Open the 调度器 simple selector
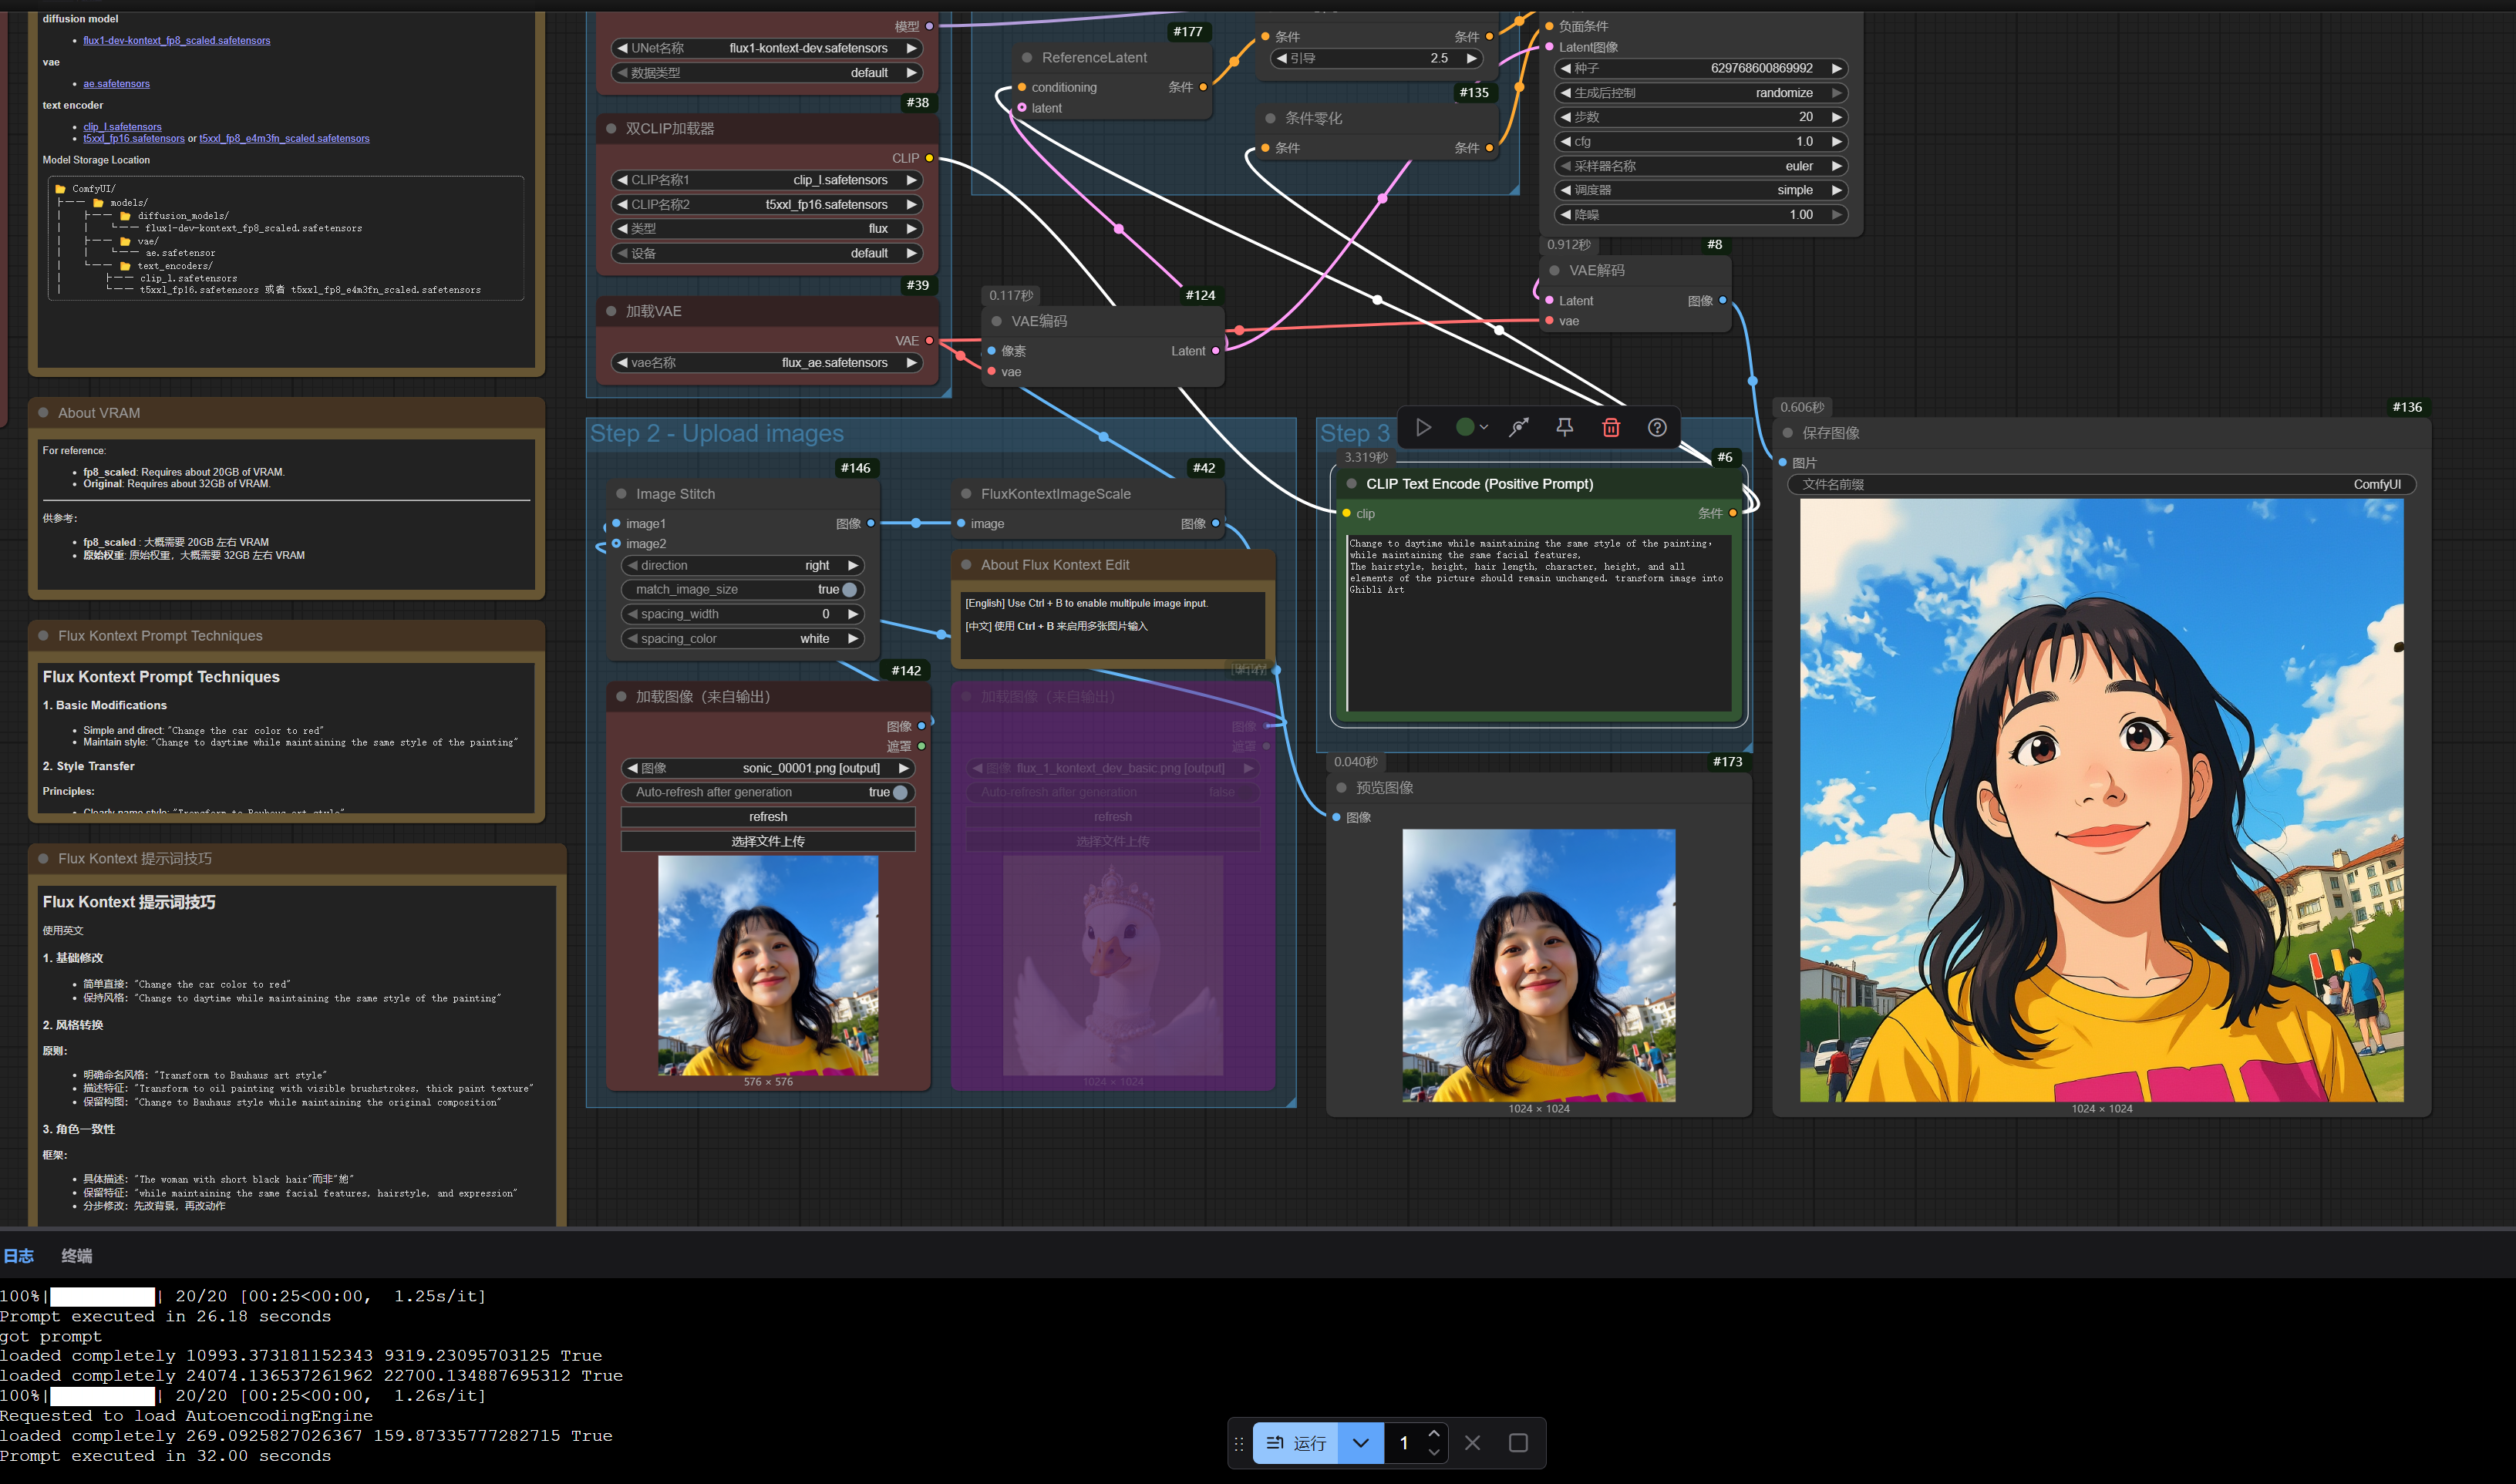 (x=1701, y=190)
